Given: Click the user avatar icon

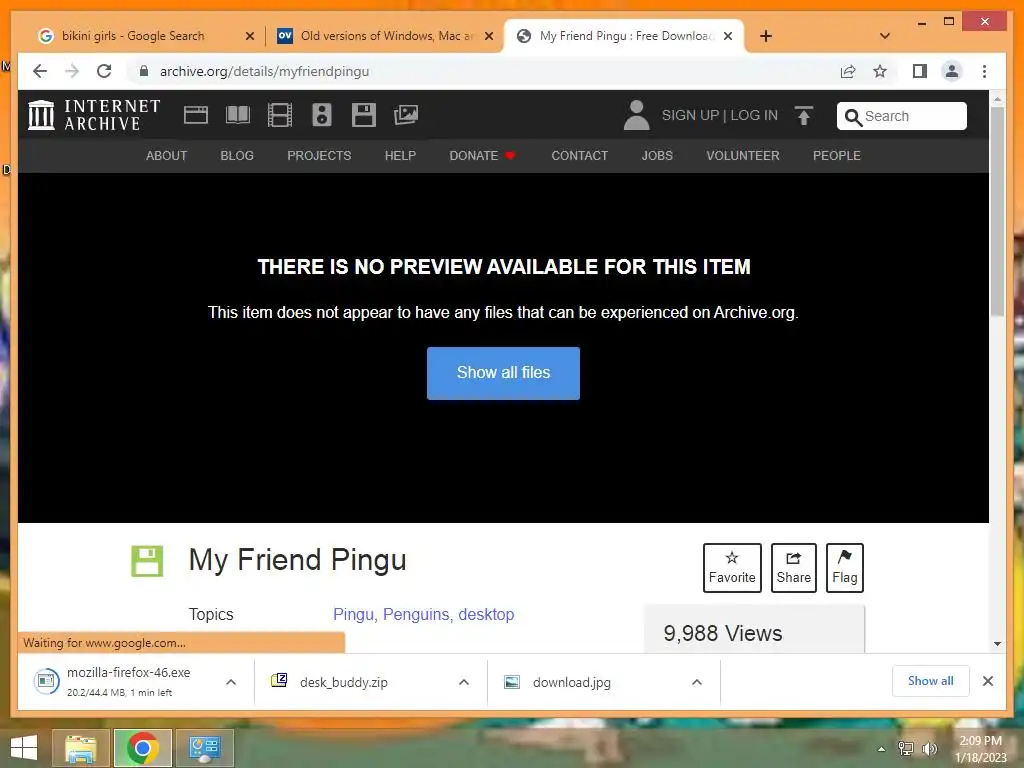Looking at the screenshot, I should click(636, 115).
